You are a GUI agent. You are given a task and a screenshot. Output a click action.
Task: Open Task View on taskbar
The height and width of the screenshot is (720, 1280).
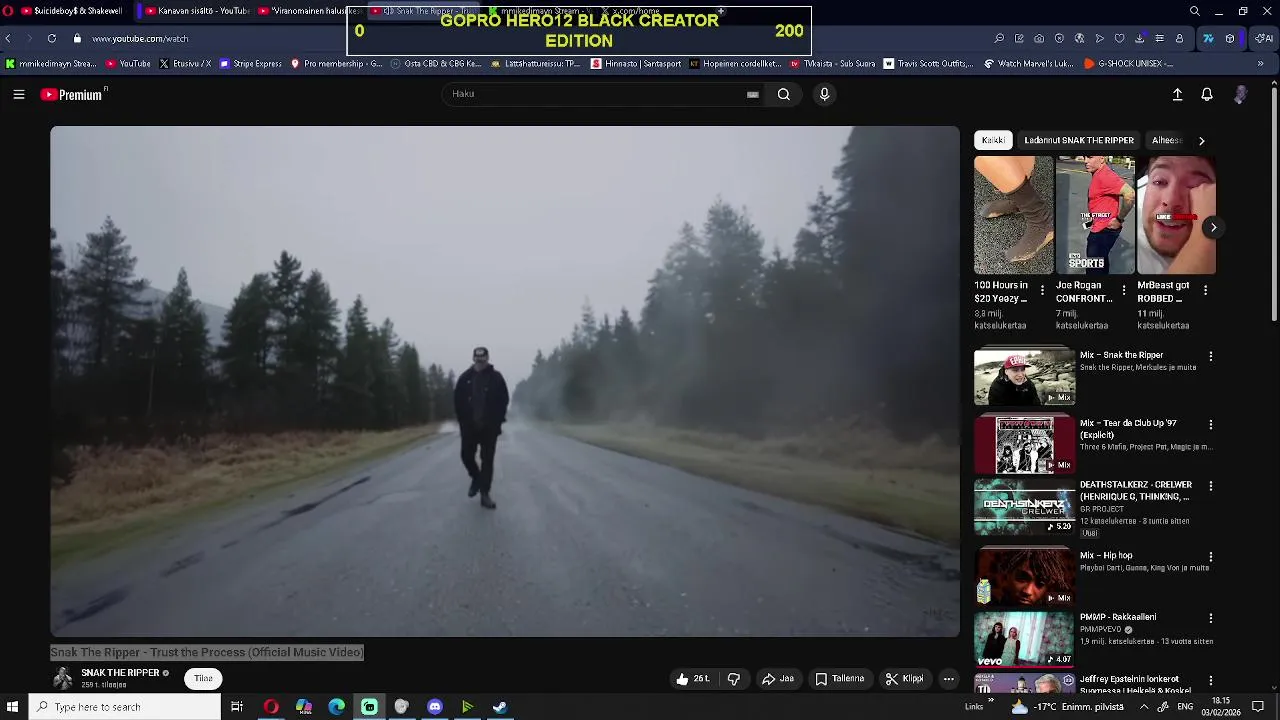pos(237,707)
